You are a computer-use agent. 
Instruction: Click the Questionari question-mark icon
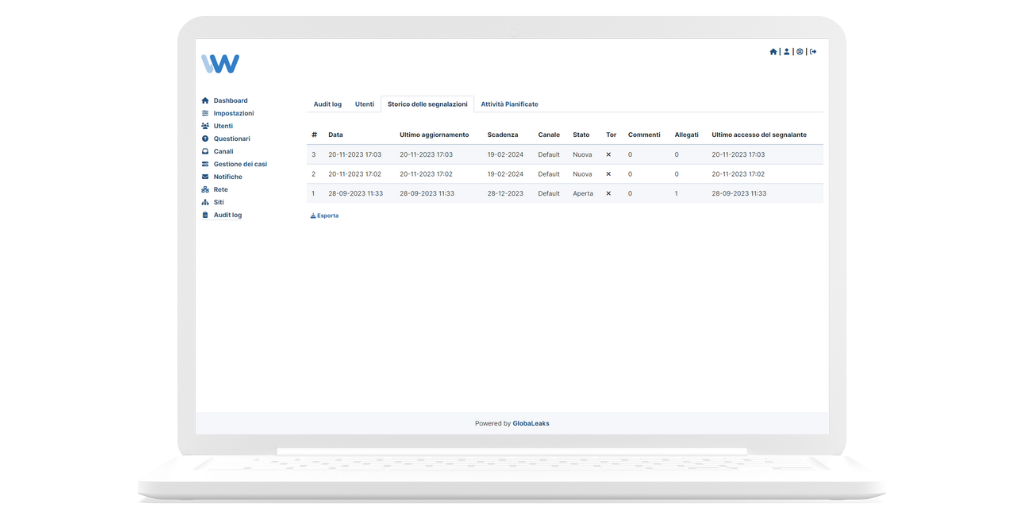(205, 139)
